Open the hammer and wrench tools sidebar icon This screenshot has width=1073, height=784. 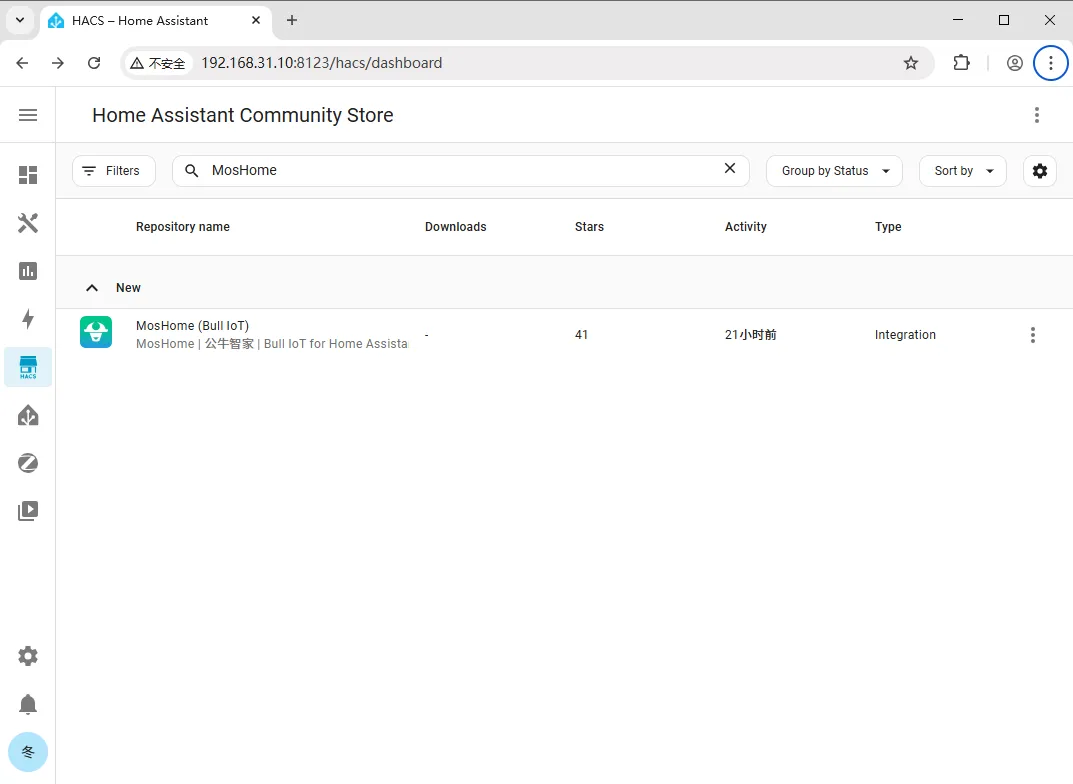pos(28,223)
